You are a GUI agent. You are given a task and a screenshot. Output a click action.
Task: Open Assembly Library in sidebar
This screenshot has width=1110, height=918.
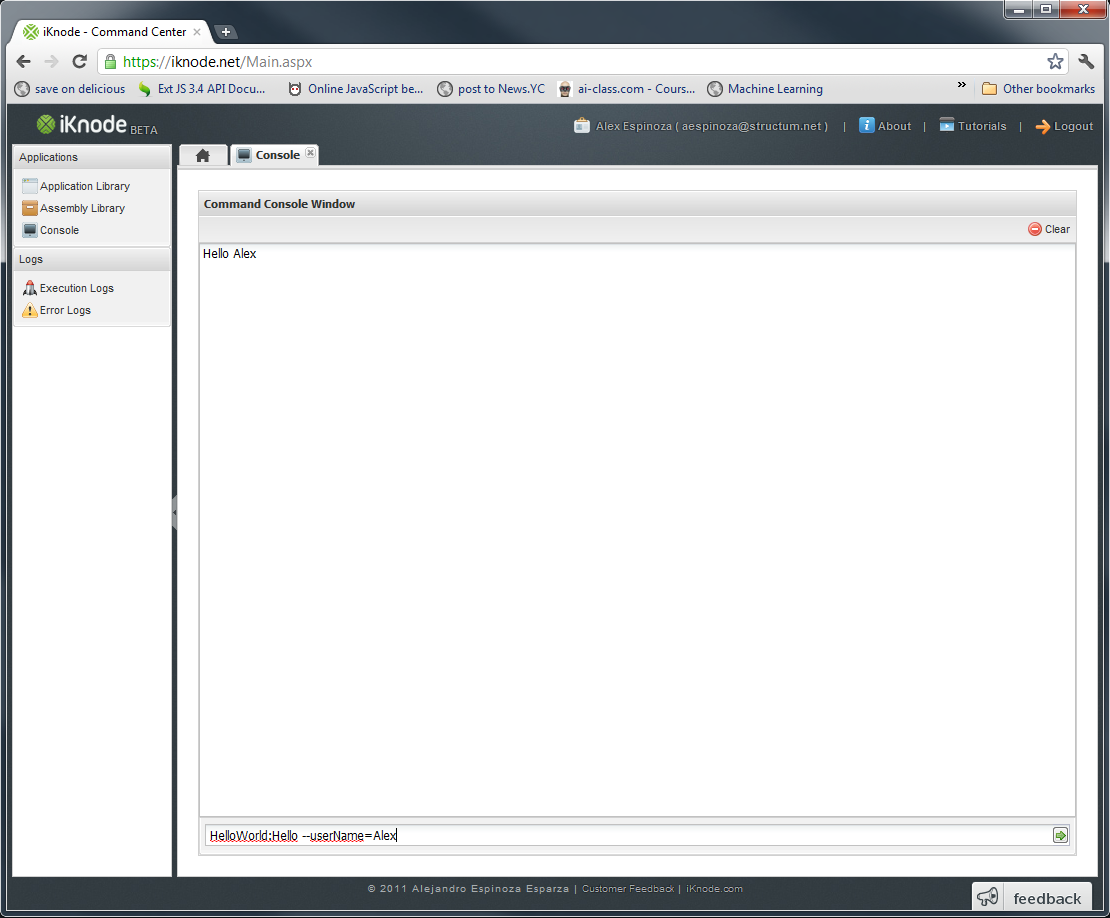(x=82, y=208)
